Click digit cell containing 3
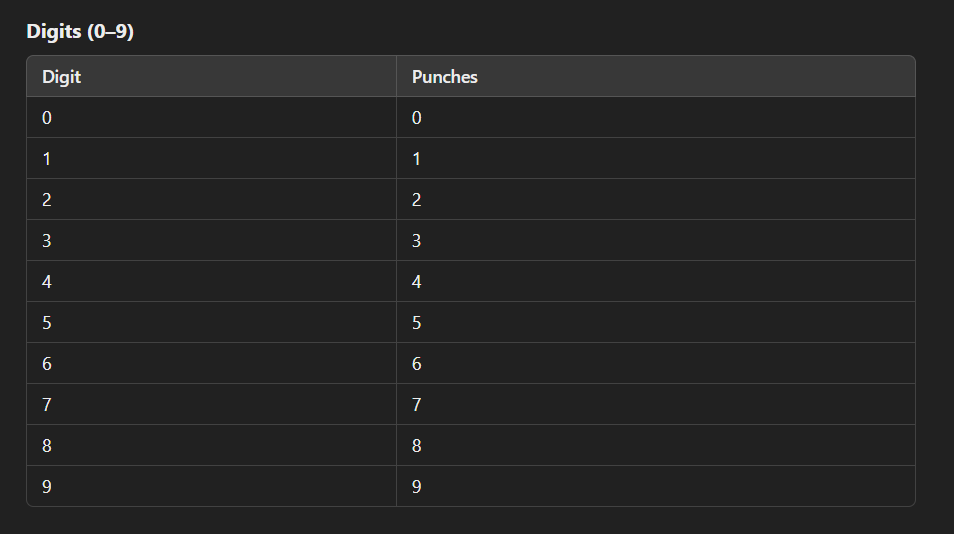 212,240
